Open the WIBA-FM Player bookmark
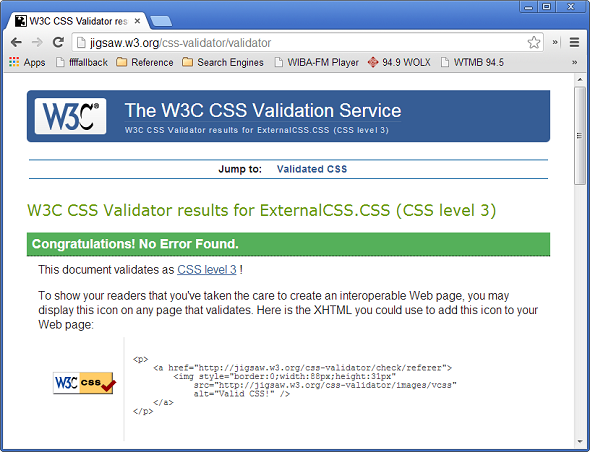This screenshot has width=590, height=452. coord(316,62)
